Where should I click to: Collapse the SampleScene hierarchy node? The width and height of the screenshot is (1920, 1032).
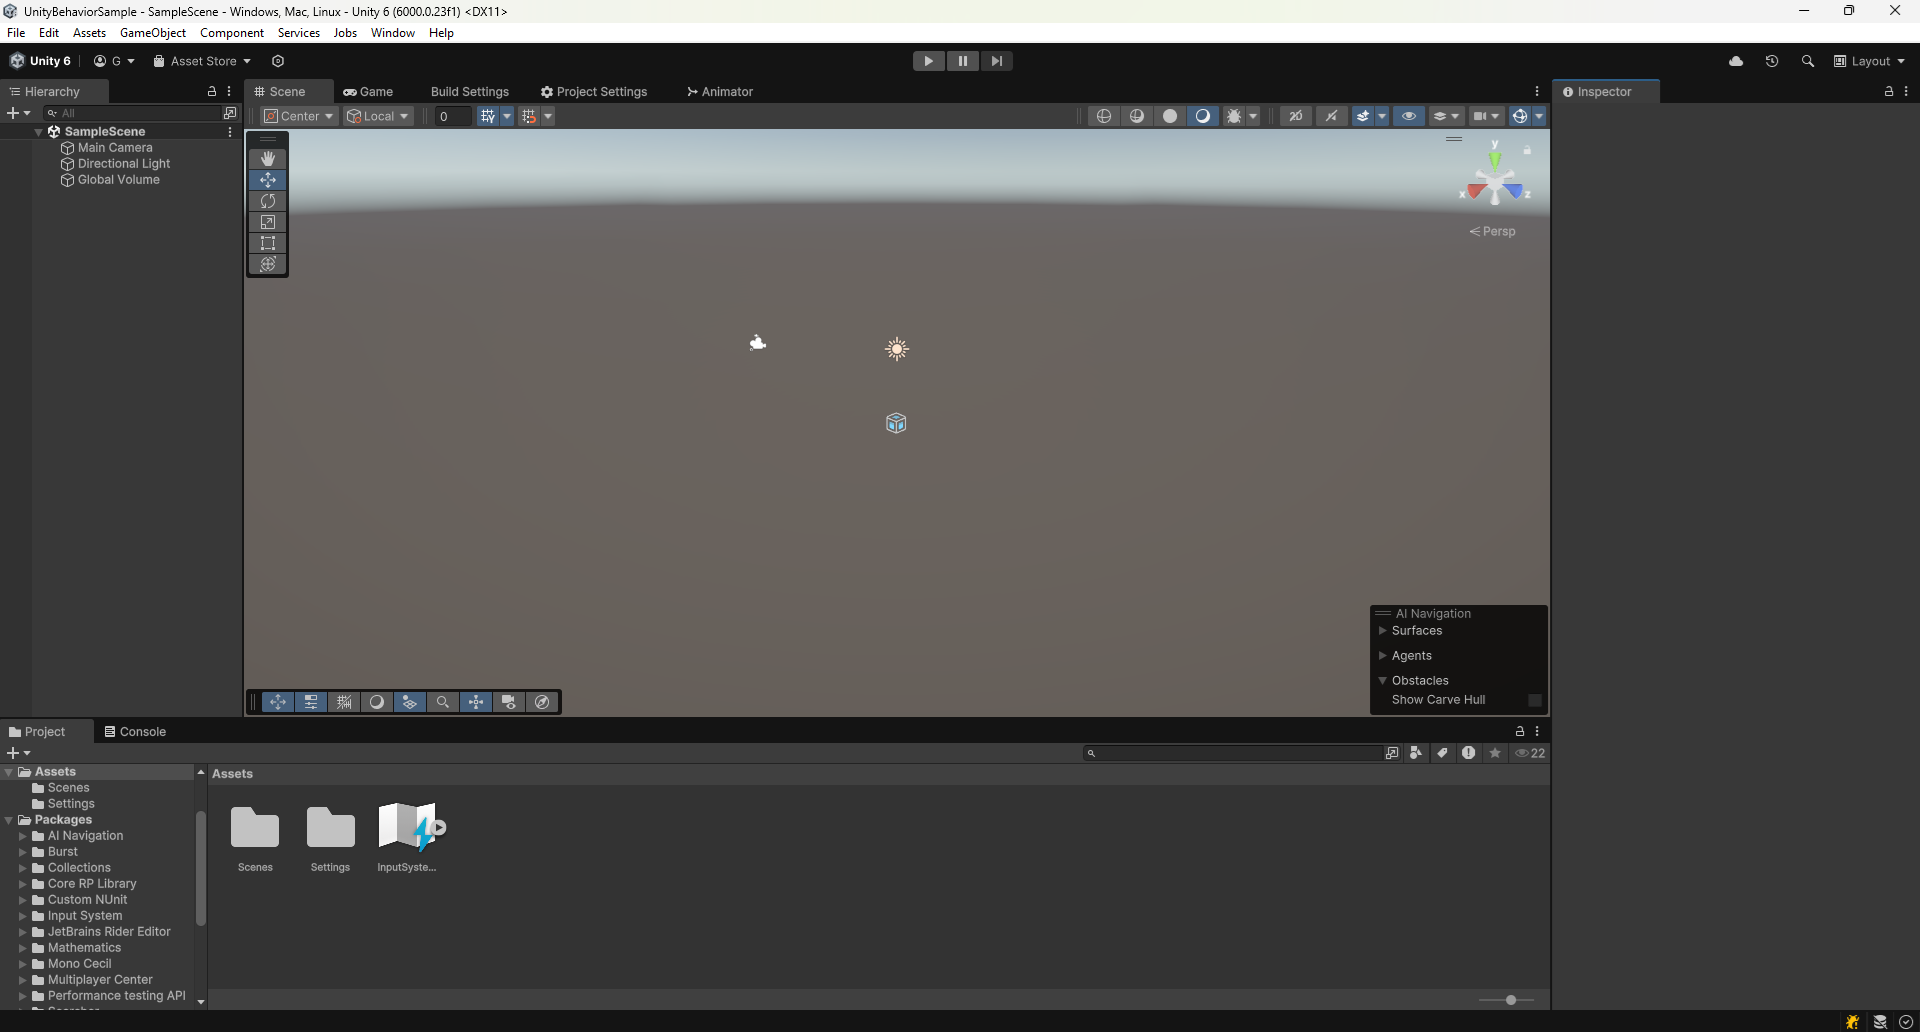pyautogui.click(x=39, y=132)
